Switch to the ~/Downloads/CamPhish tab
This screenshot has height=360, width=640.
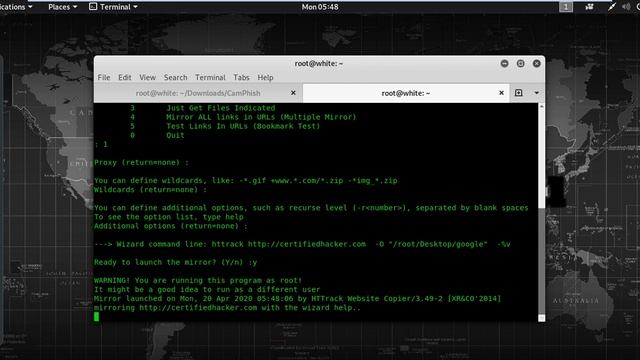point(198,93)
